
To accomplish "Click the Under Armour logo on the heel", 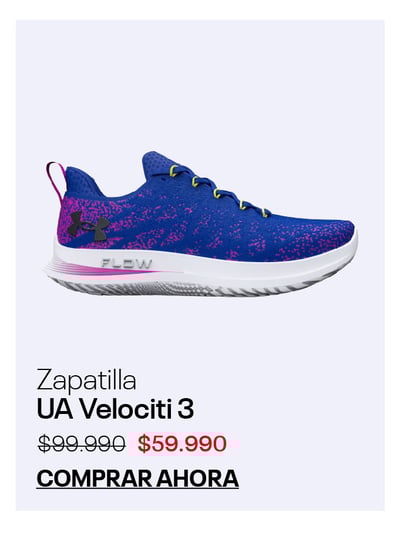I will coord(88,226).
